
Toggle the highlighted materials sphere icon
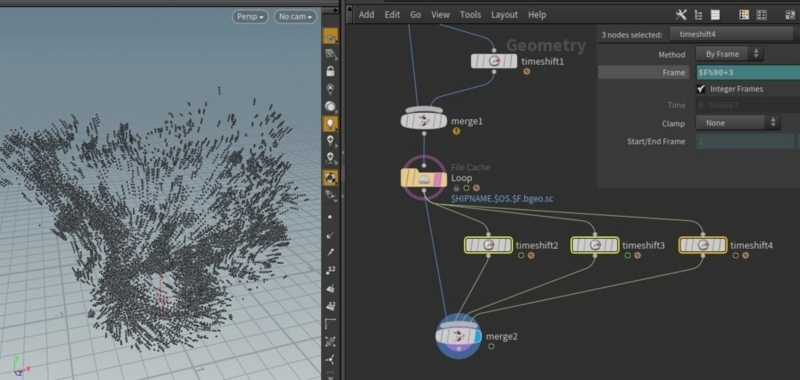pyautogui.click(x=330, y=177)
